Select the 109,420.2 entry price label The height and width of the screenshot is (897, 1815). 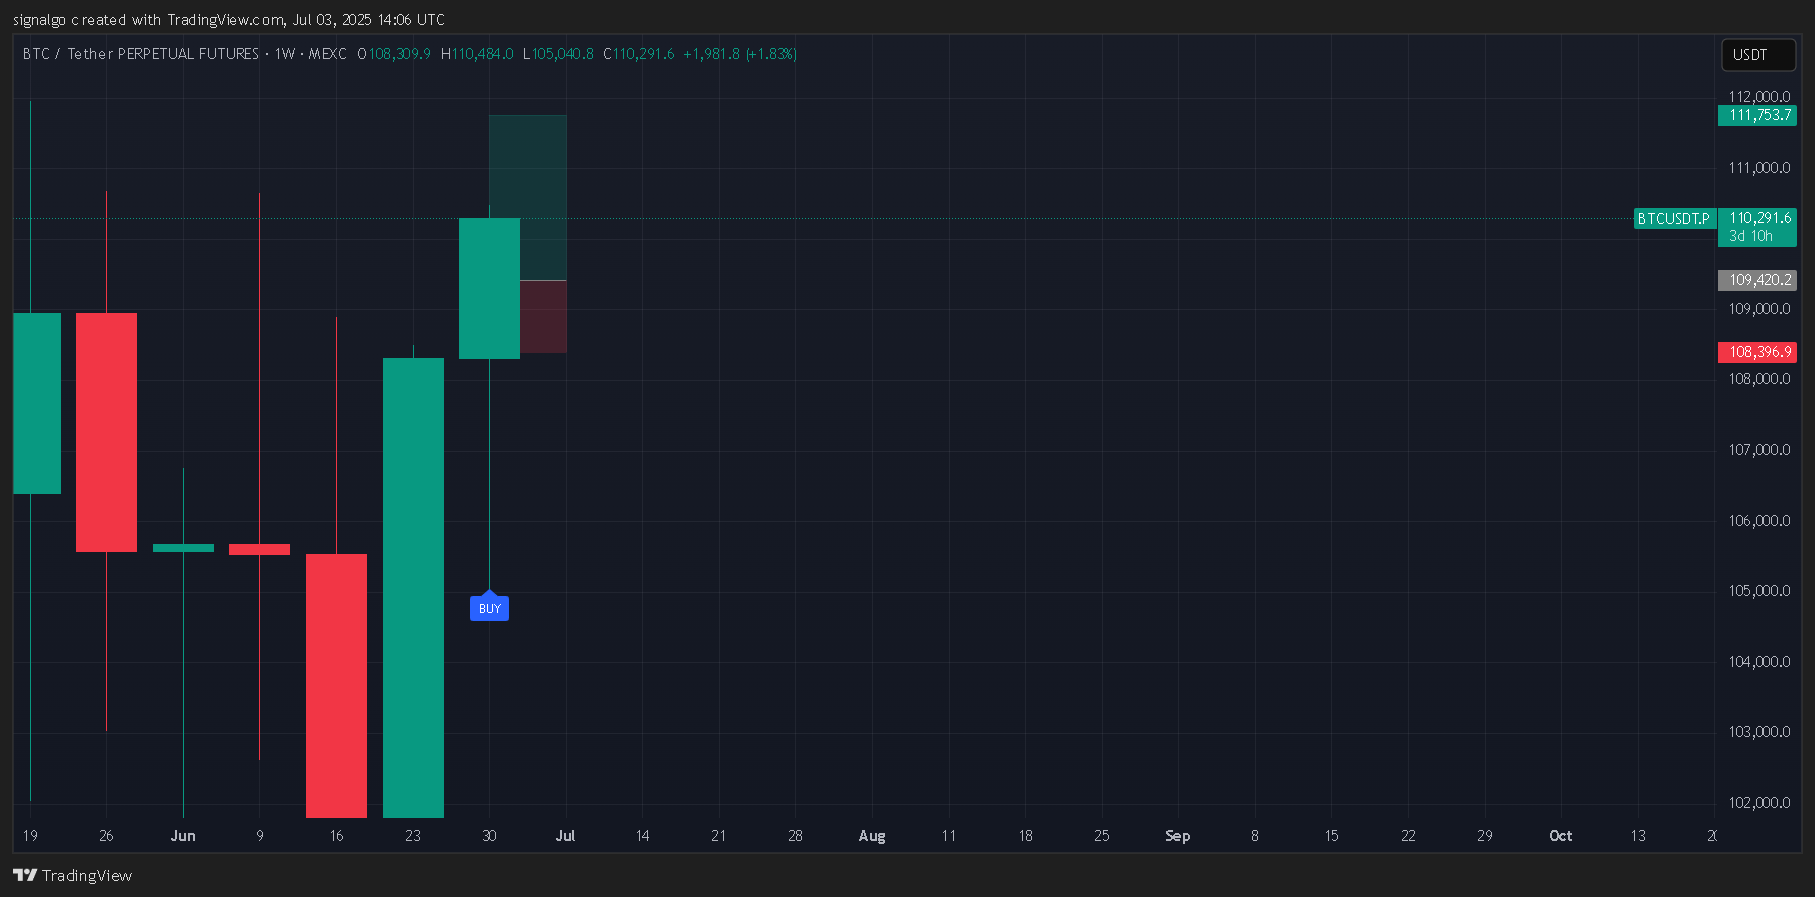point(1757,280)
